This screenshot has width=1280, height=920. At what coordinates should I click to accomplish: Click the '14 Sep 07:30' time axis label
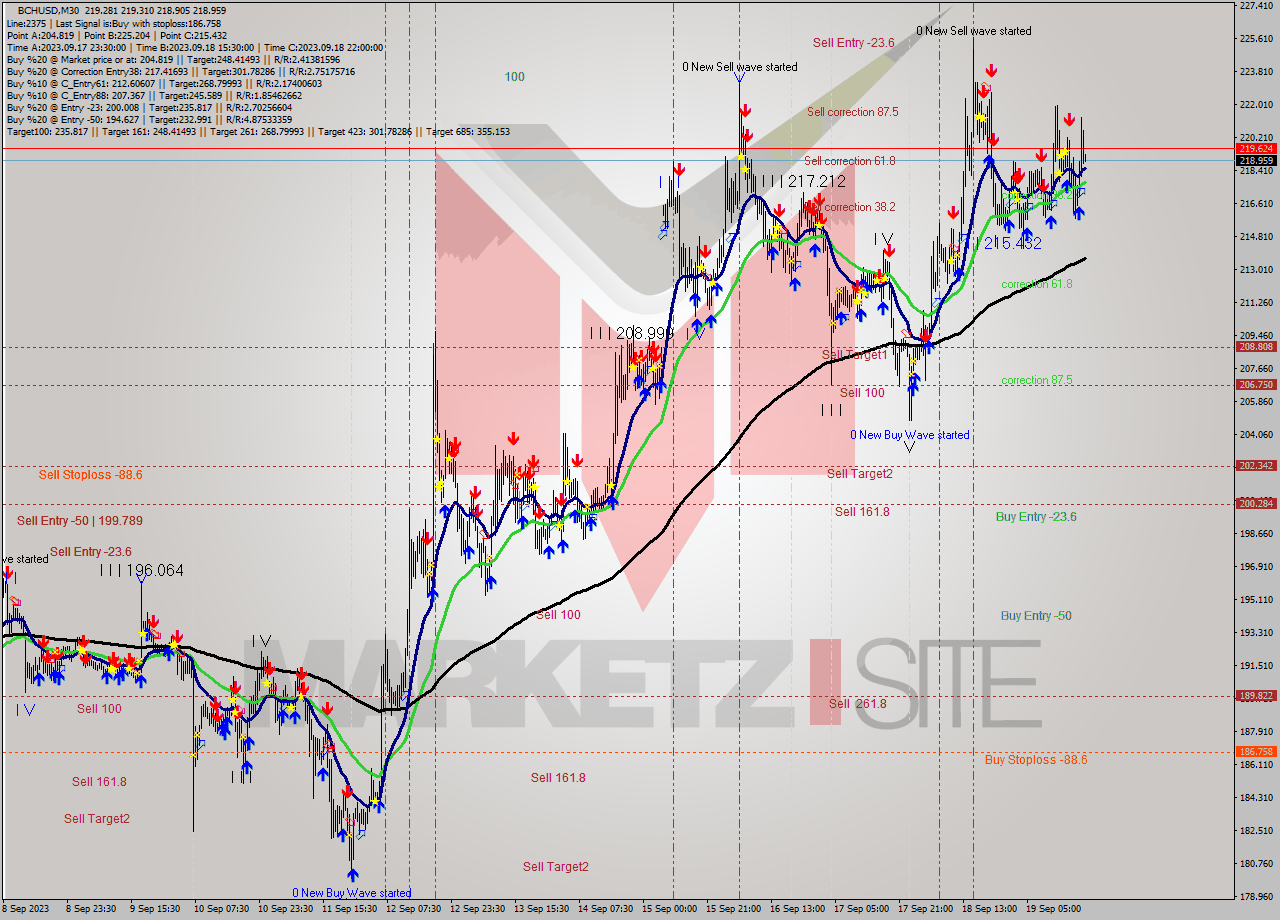[x=606, y=909]
